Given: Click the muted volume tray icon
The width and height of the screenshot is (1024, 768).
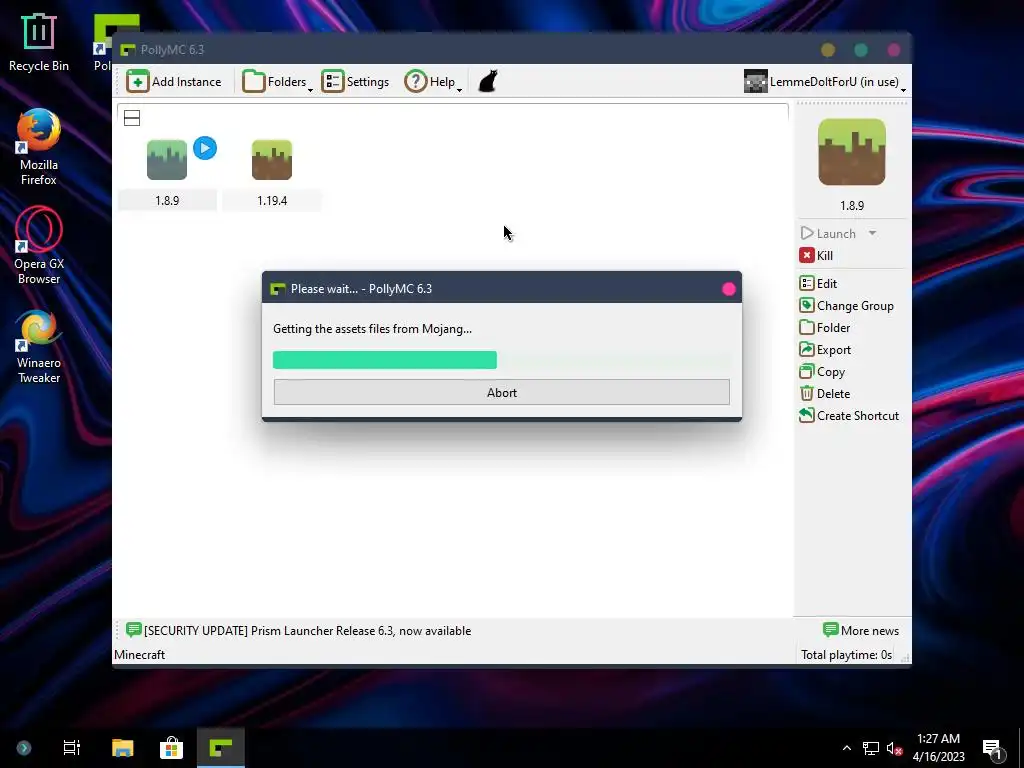Looking at the screenshot, I should pos(894,748).
